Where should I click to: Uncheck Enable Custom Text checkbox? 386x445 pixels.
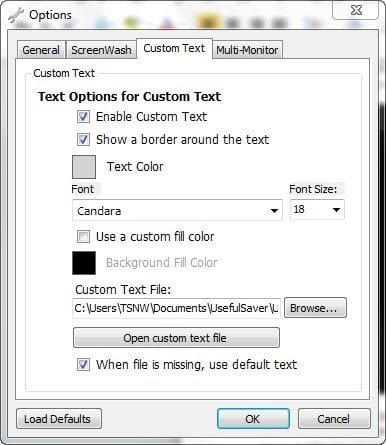click(83, 117)
